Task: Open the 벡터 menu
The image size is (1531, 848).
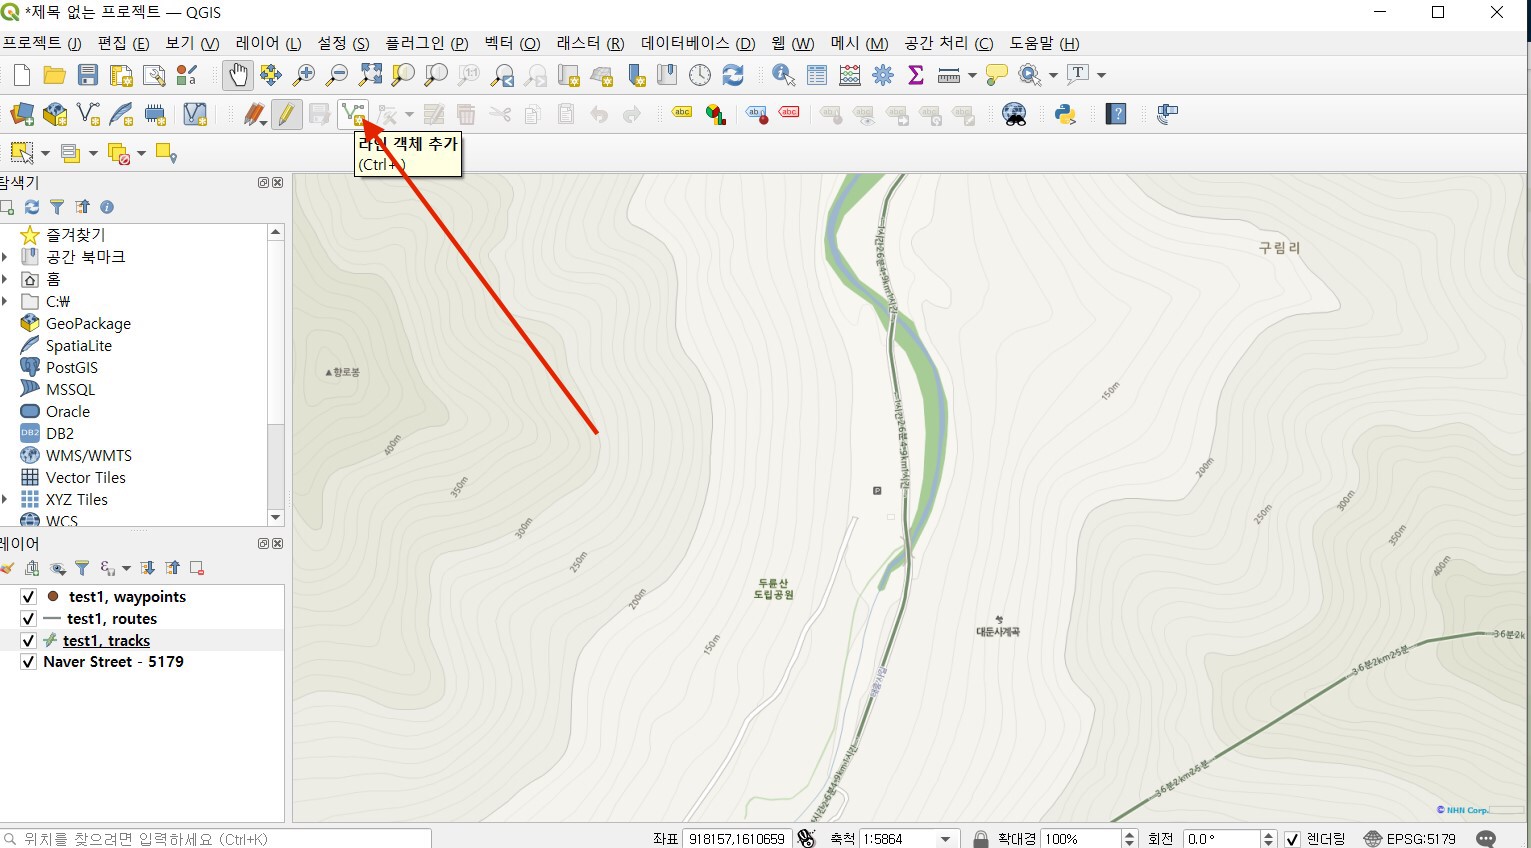Action: point(512,43)
